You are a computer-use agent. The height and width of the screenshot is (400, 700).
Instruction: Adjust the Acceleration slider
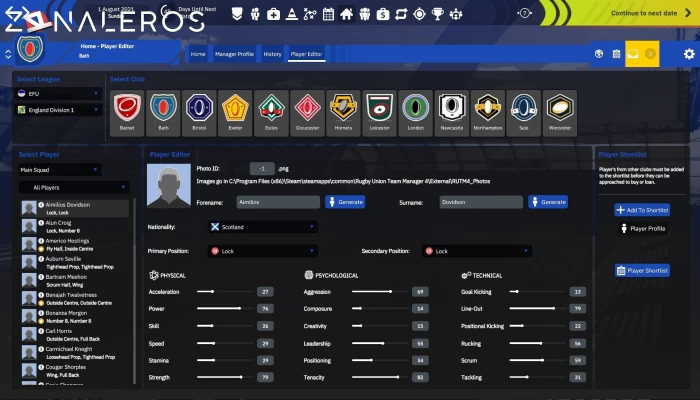(225, 292)
